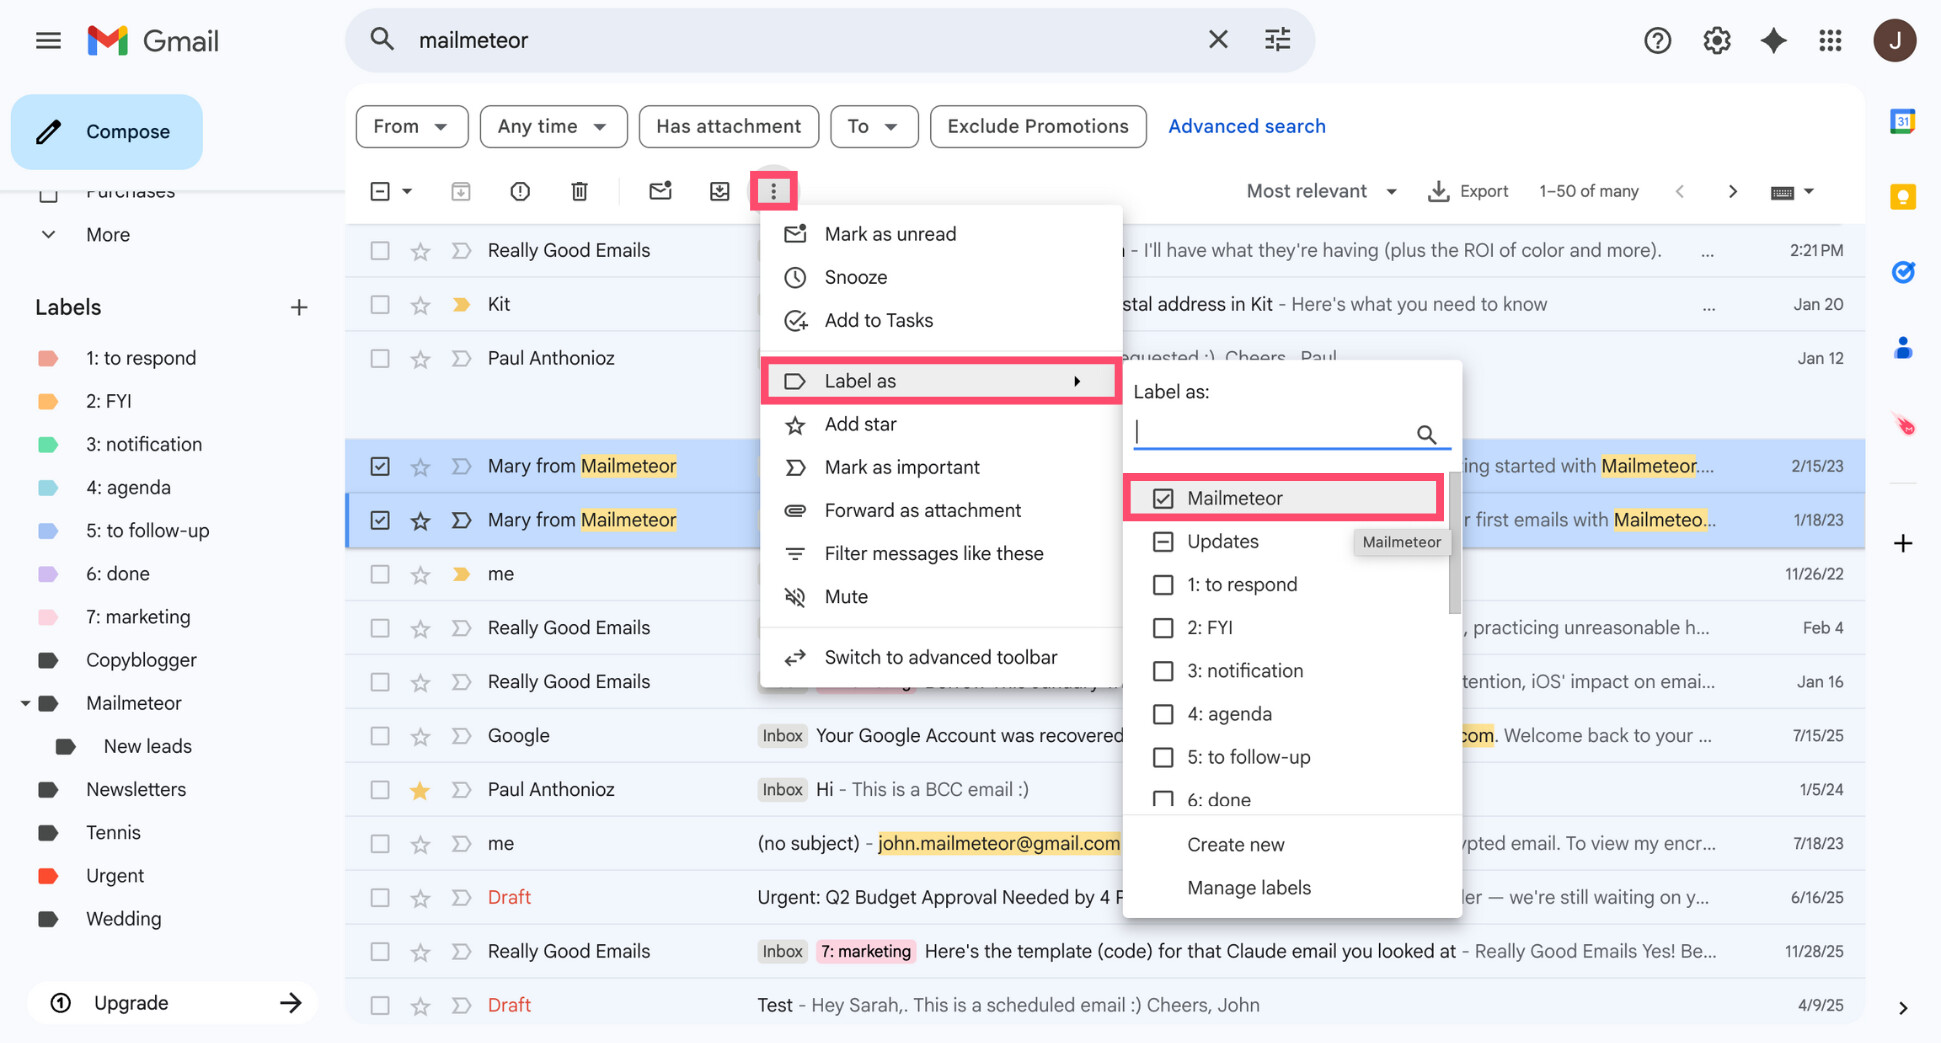This screenshot has width=1941, height=1043.
Task: Expand the Any time dropdown
Action: click(x=553, y=126)
